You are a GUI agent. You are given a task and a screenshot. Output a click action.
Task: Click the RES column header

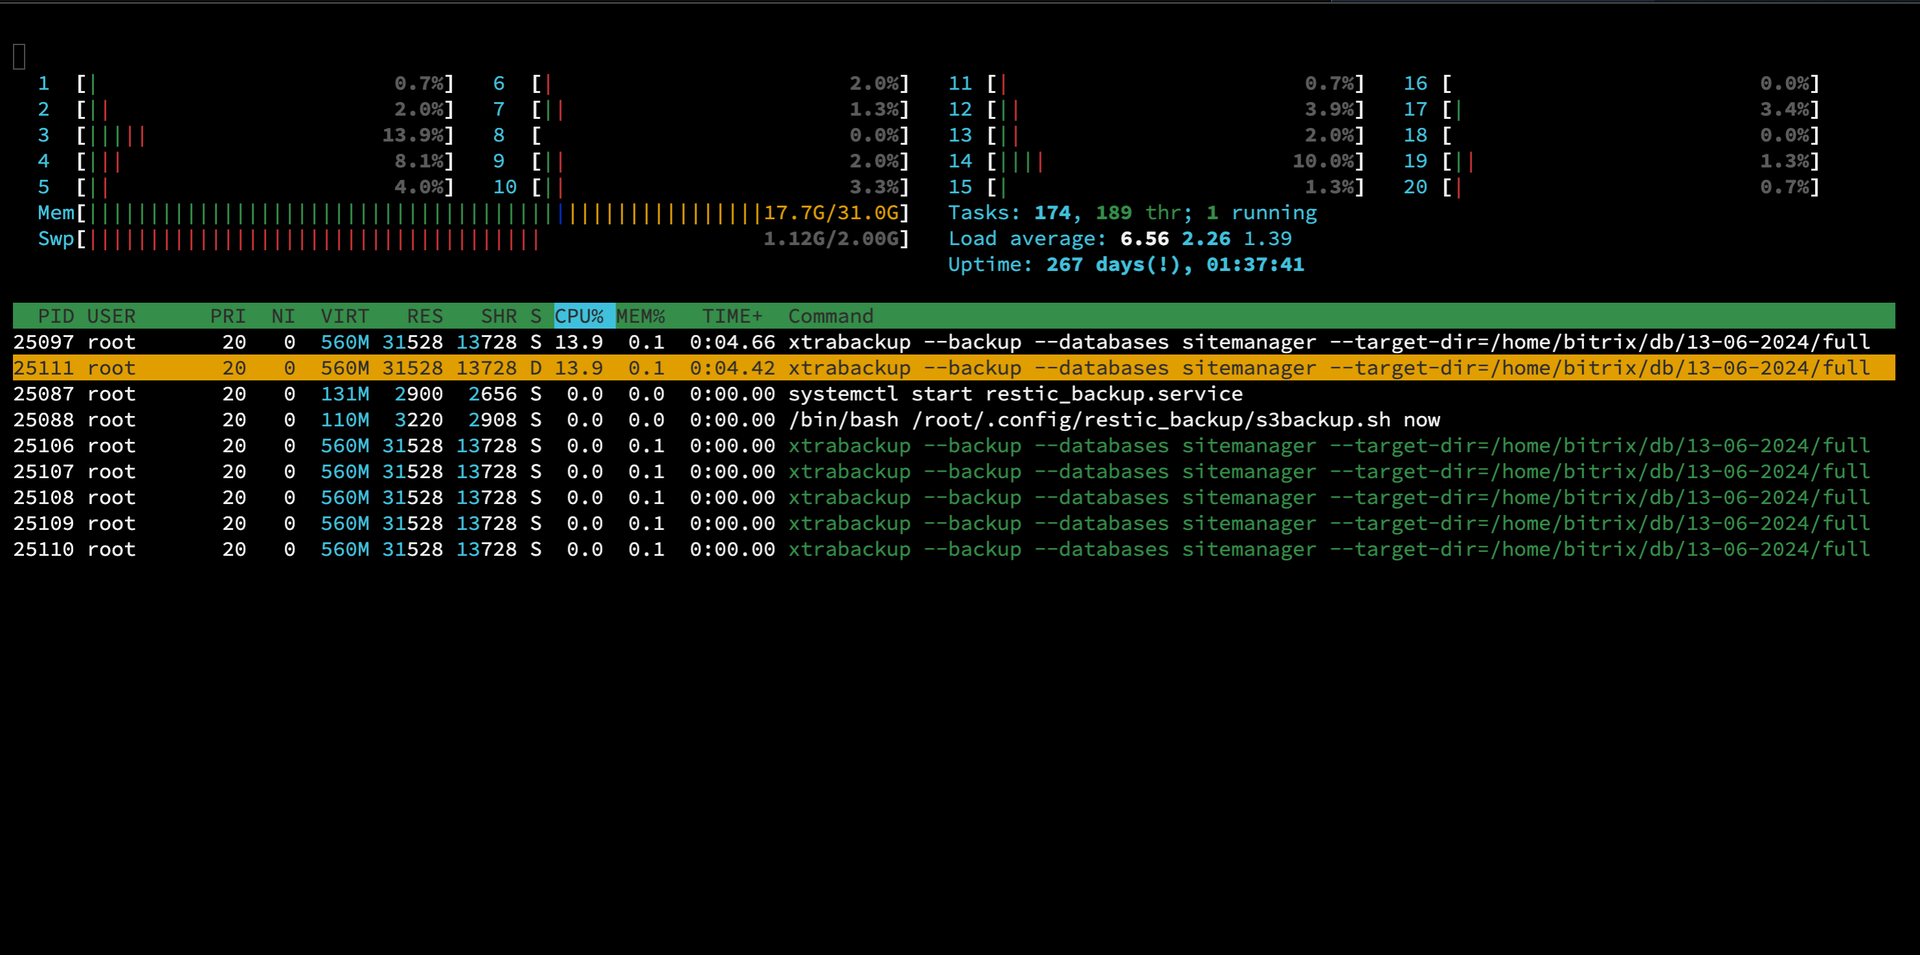[424, 316]
